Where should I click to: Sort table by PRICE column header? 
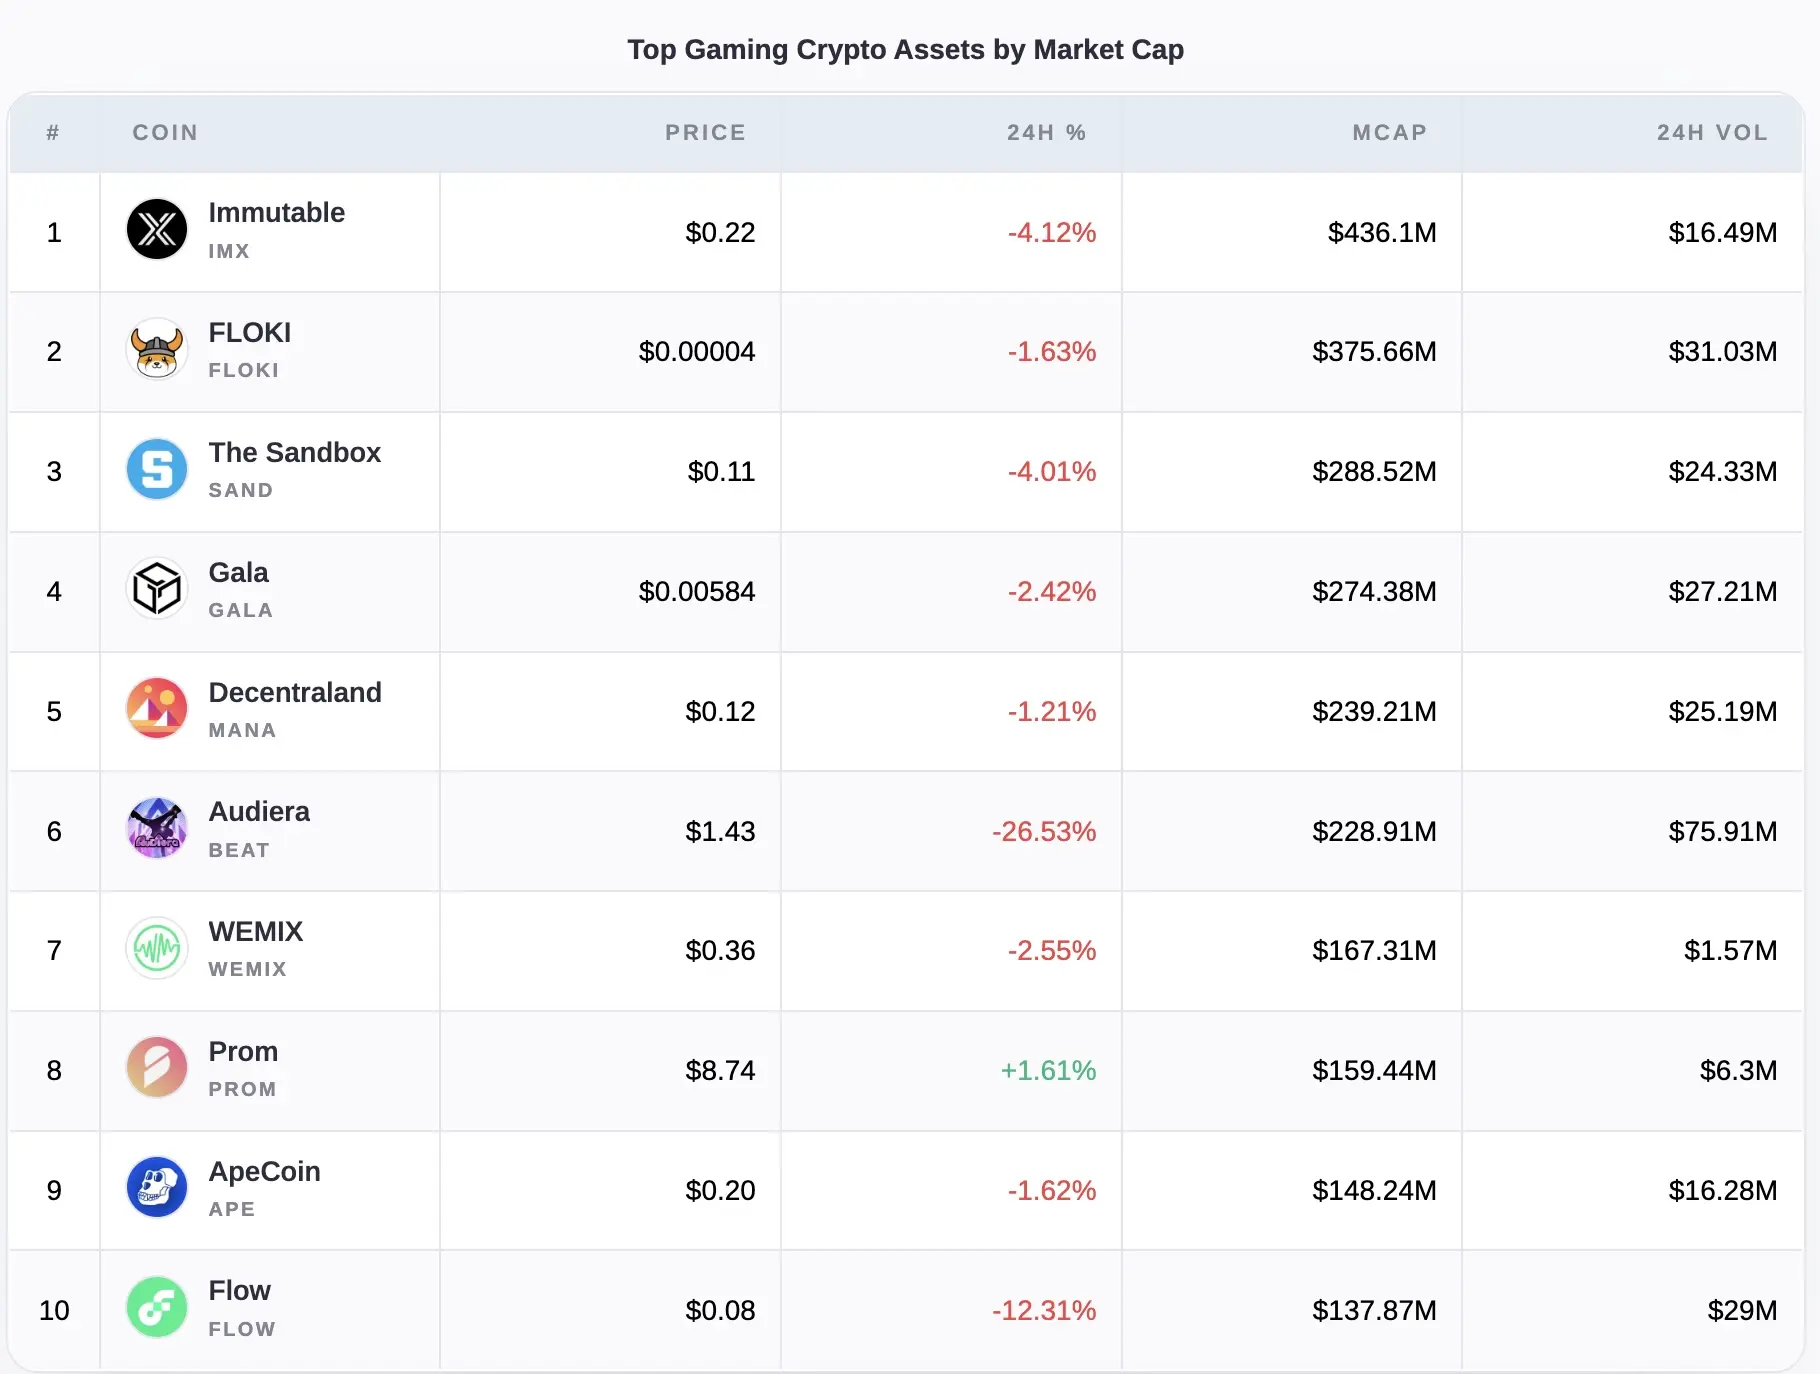point(705,133)
